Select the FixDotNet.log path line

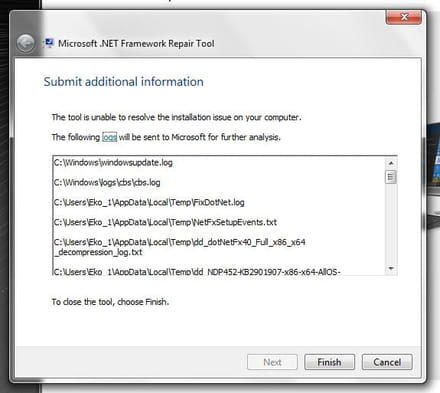pyautogui.click(x=149, y=202)
